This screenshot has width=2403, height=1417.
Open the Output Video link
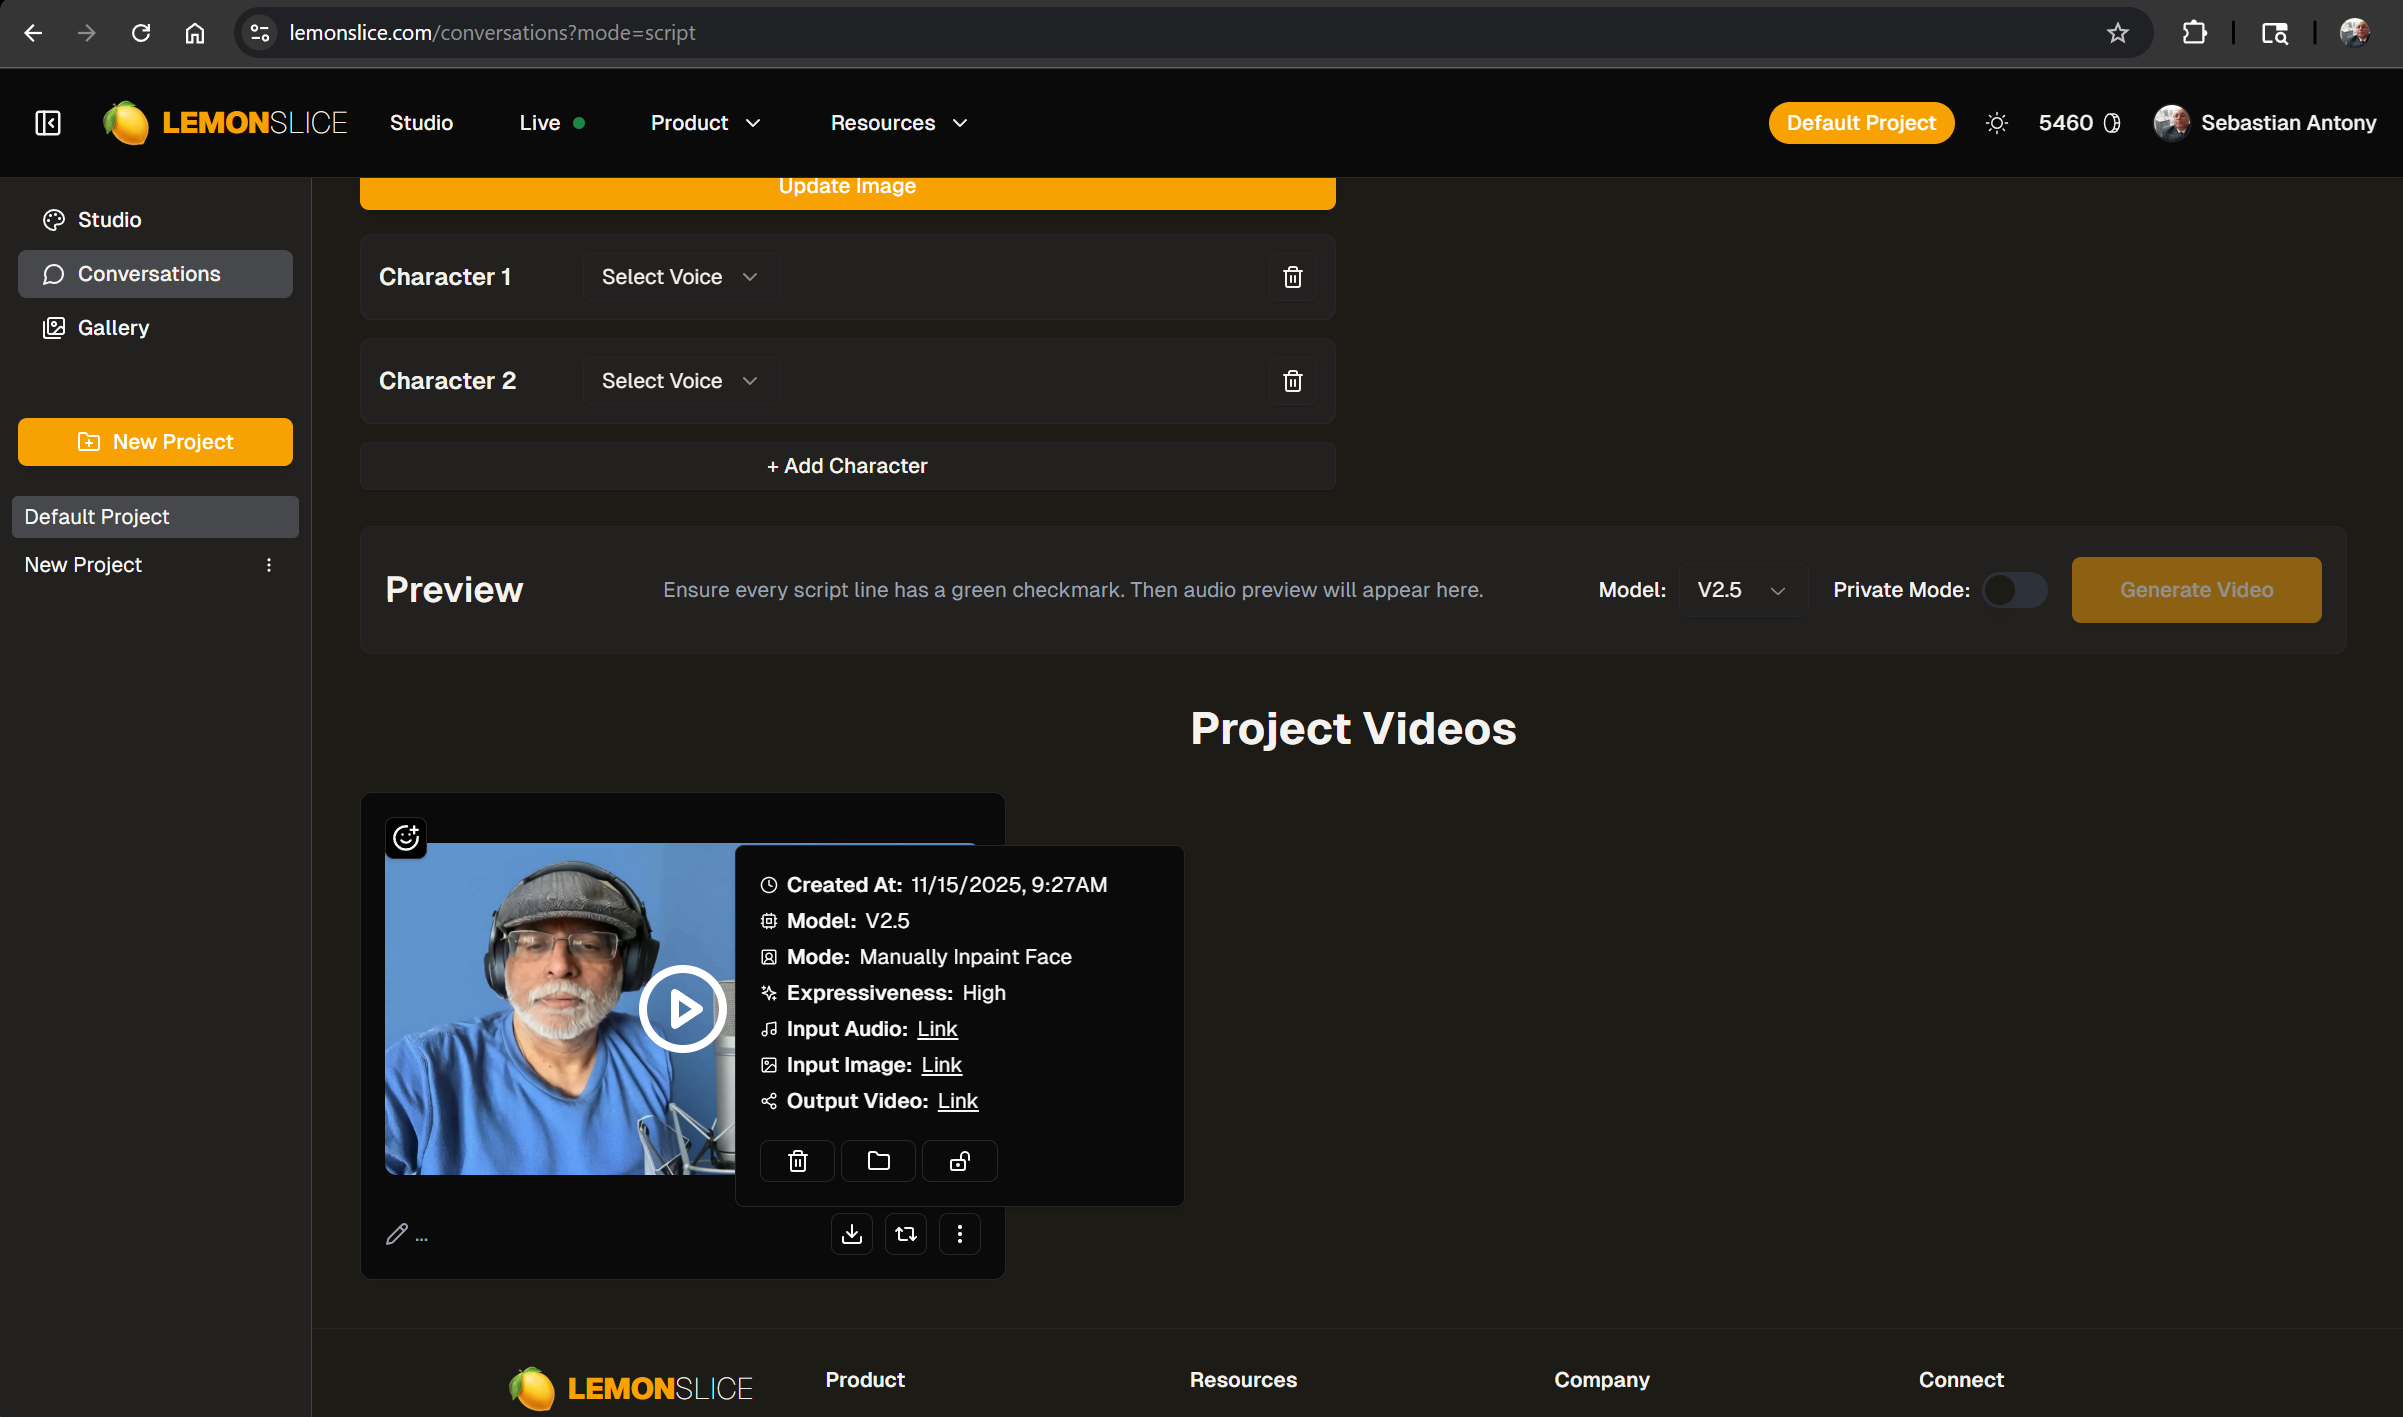pyautogui.click(x=957, y=1101)
